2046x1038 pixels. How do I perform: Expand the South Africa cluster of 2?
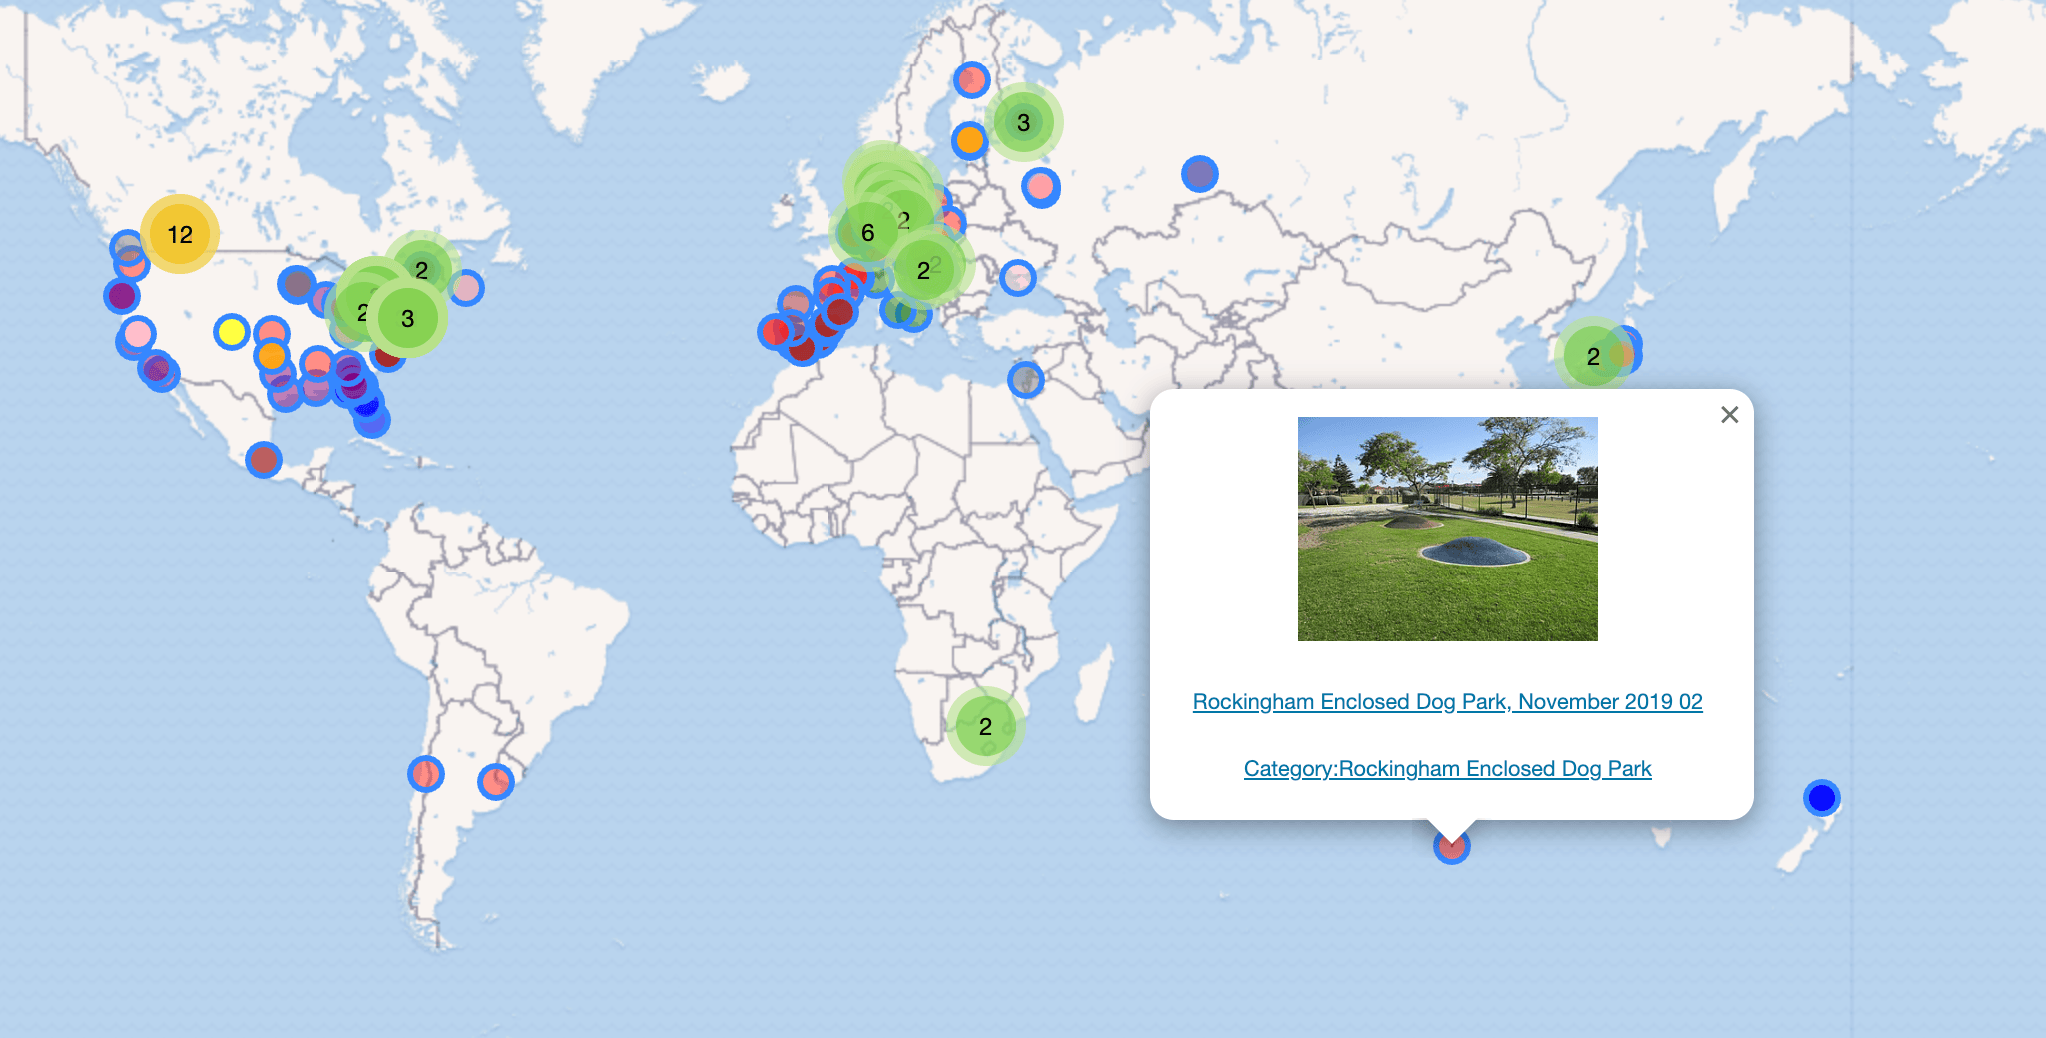click(985, 726)
